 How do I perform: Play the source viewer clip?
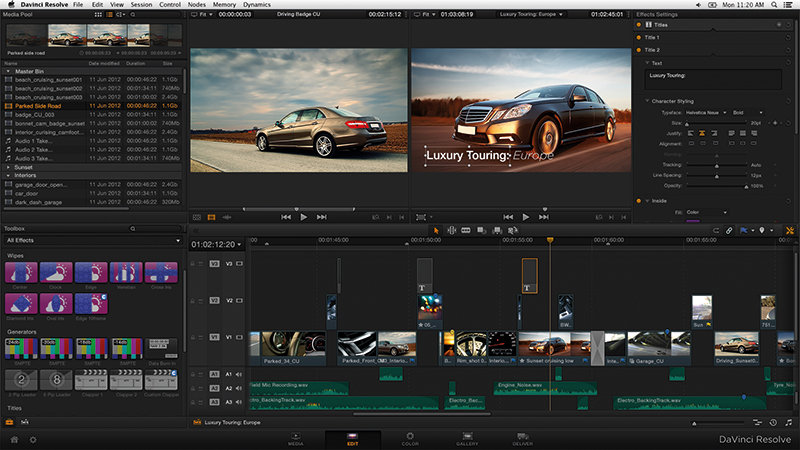click(304, 217)
